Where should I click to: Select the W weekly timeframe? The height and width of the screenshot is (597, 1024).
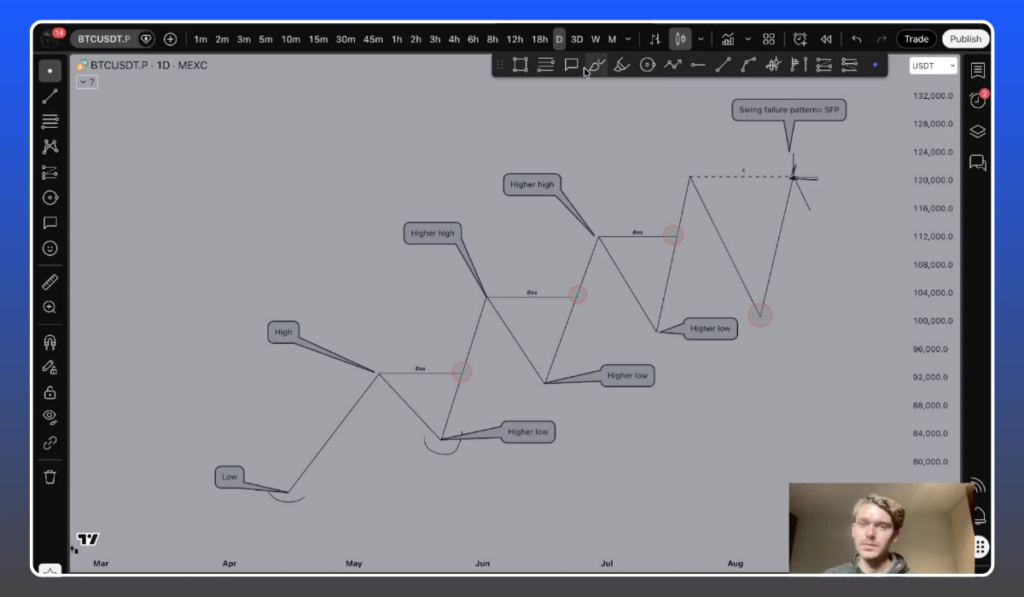[x=595, y=39]
